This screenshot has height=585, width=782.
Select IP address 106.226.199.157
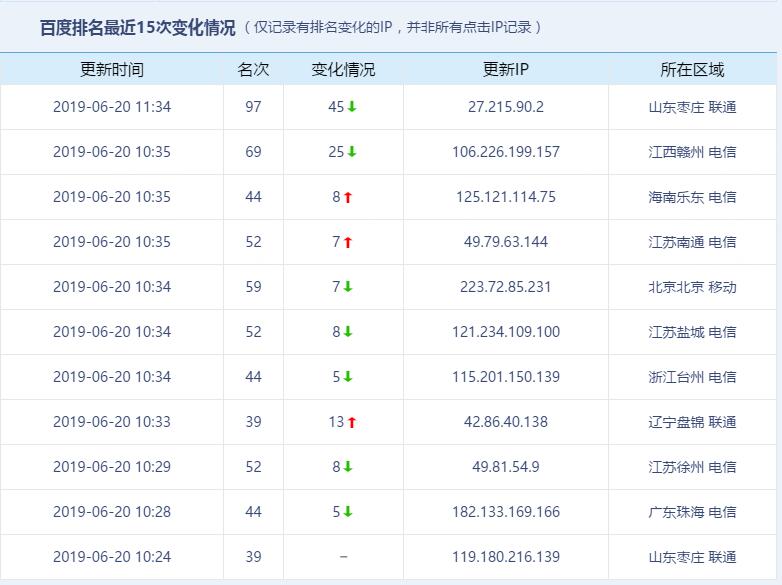pos(506,152)
